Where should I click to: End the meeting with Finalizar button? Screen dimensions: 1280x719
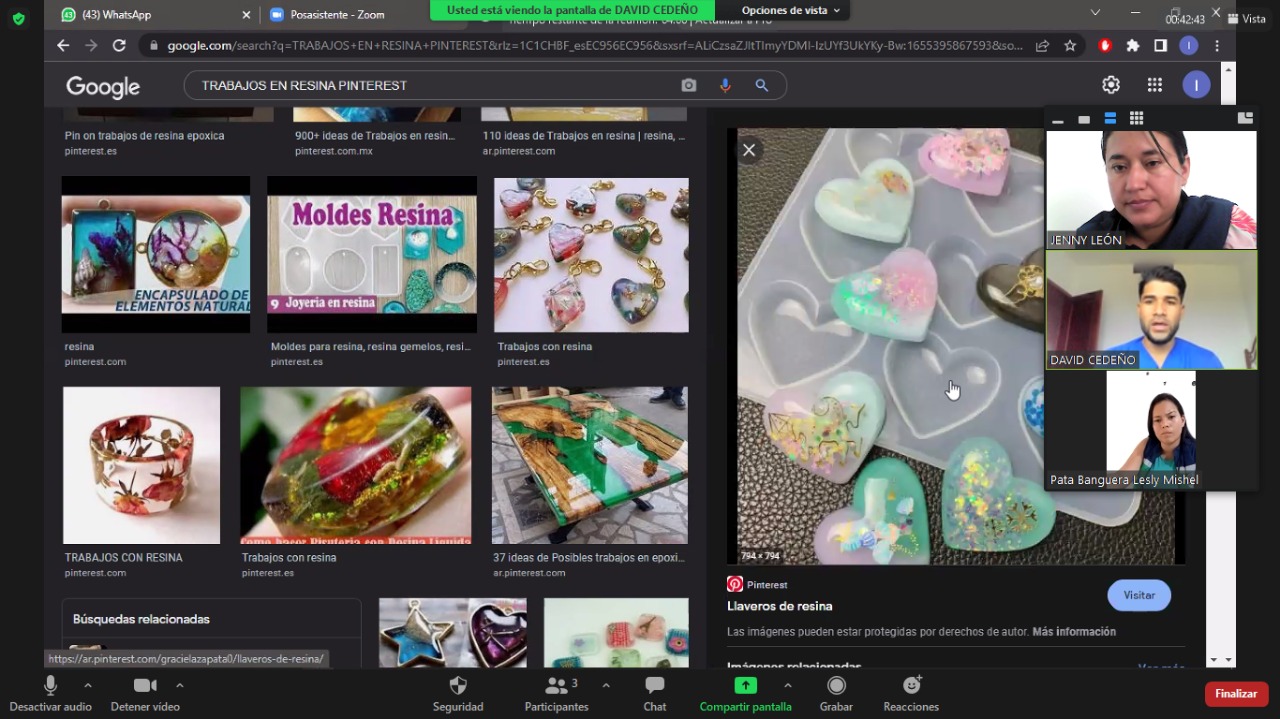point(1236,694)
